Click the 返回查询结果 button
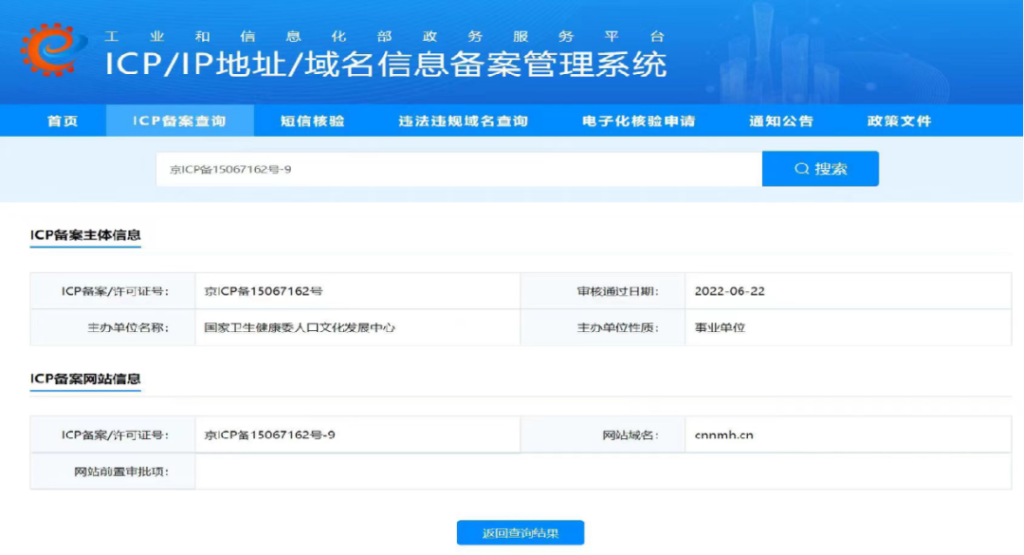This screenshot has width=1024, height=555. 520,533
